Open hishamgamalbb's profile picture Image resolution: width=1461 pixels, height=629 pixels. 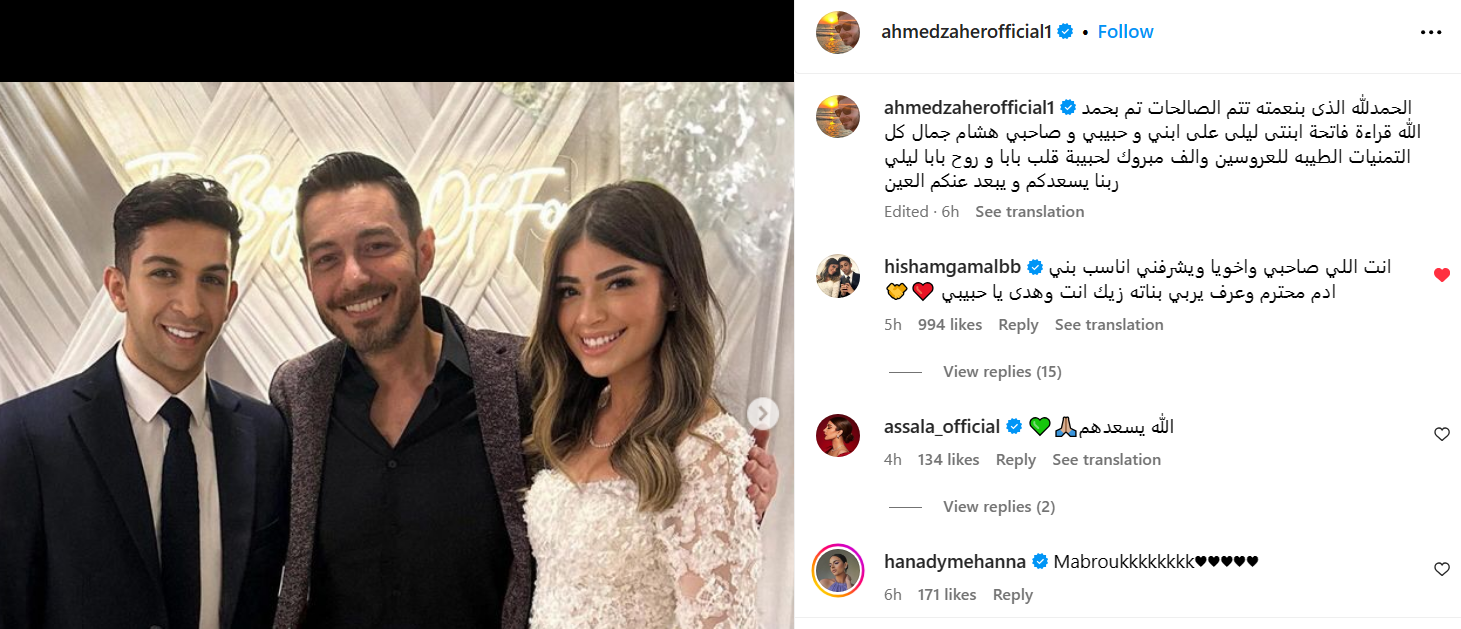(x=838, y=275)
